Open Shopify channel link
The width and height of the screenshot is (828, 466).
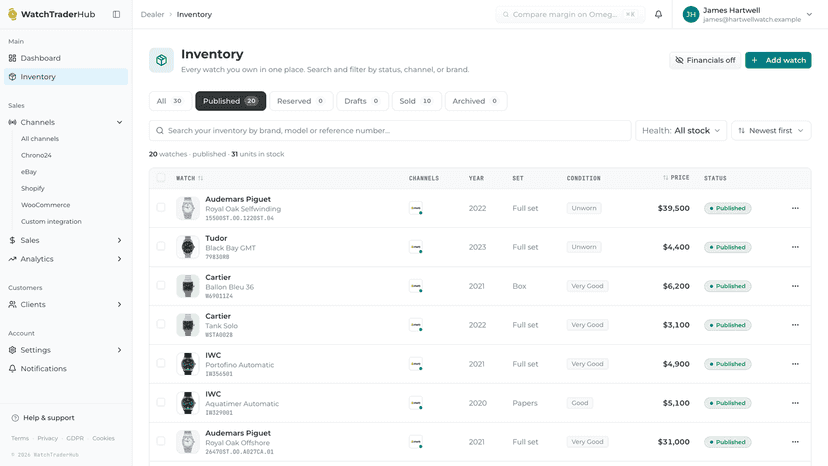(x=33, y=188)
